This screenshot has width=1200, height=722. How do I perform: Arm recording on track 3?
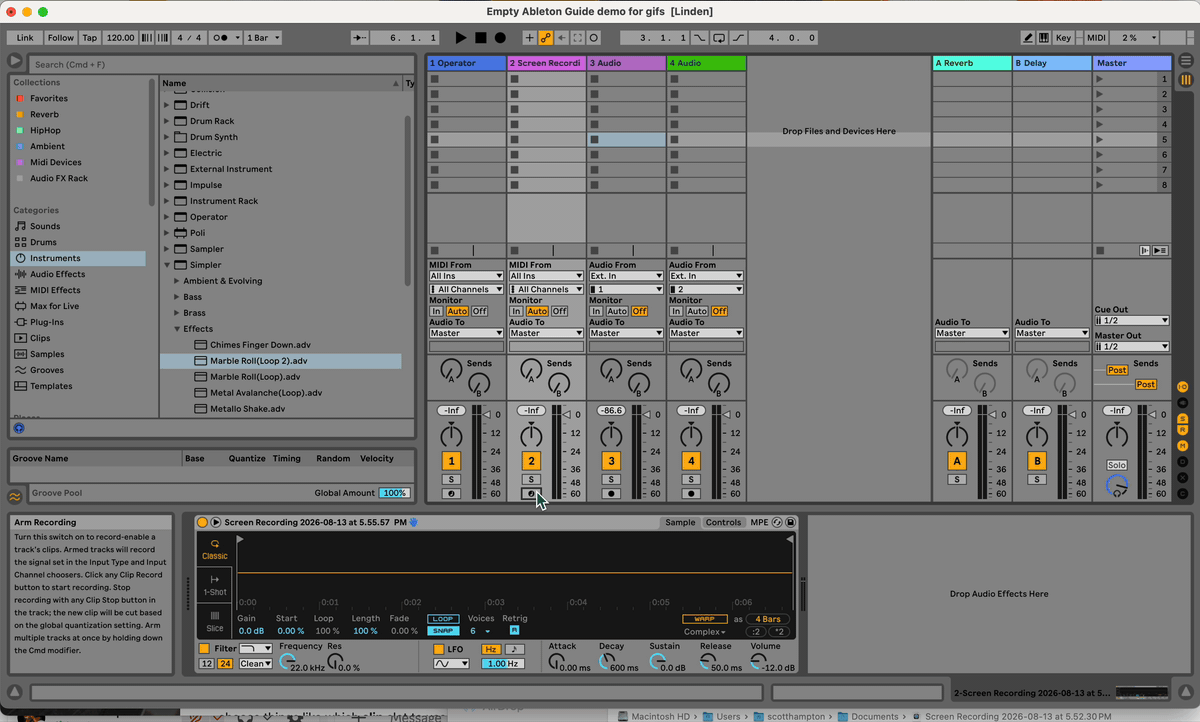pyautogui.click(x=611, y=494)
